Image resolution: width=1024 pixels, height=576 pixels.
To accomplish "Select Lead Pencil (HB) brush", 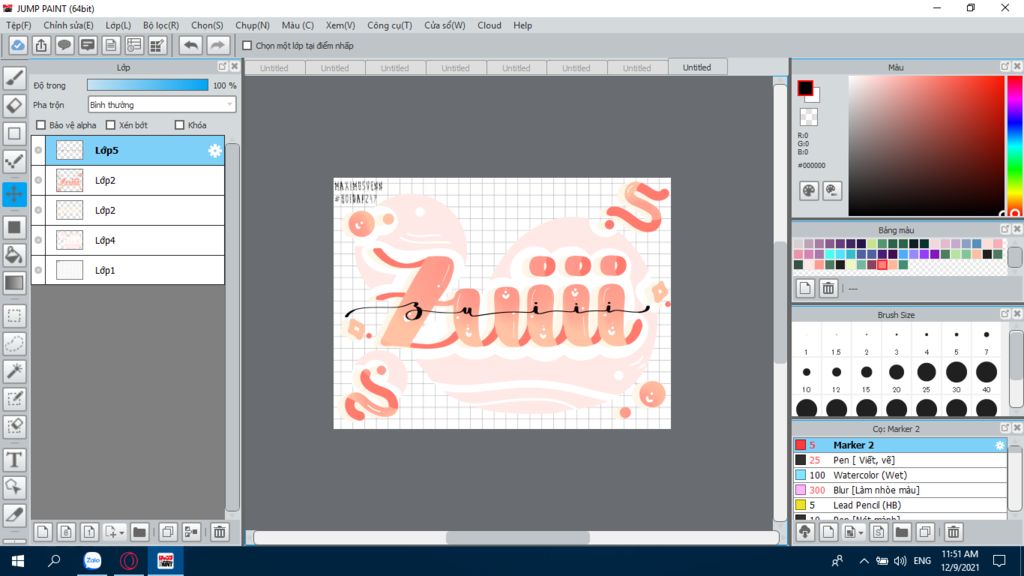I will 900,505.
